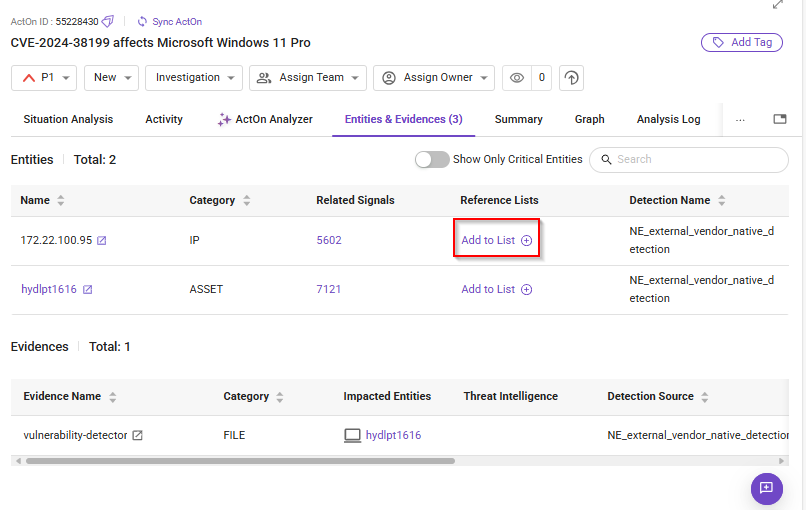Switch to the Summary tab

[518, 119]
